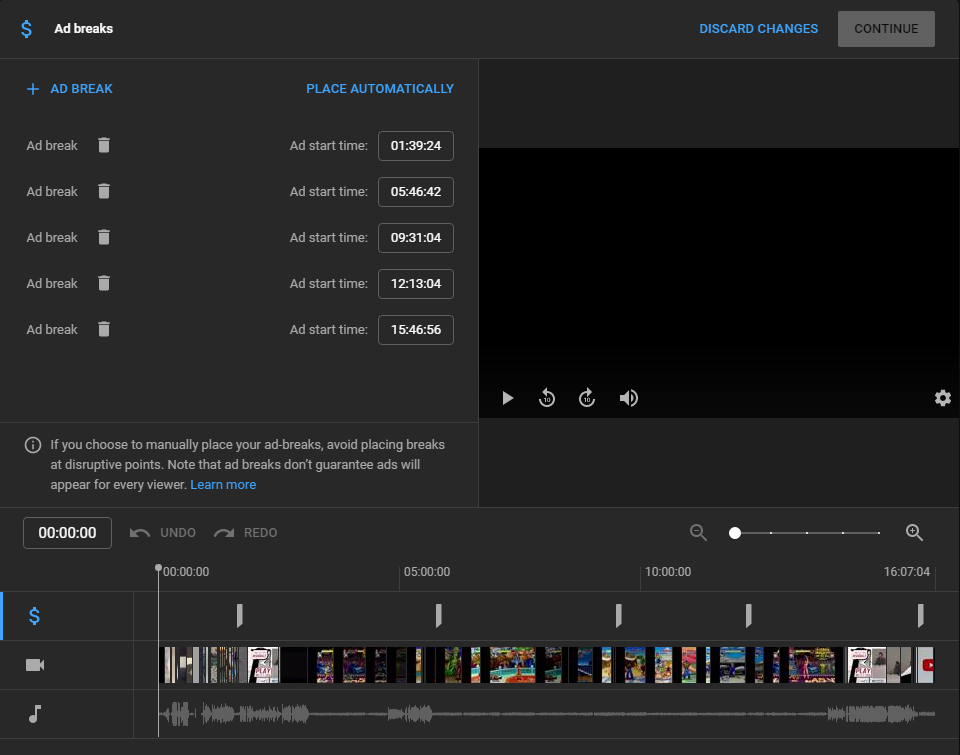960x755 pixels.
Task: Click the dollar sign Ad breaks header icon
Action: [x=26, y=29]
